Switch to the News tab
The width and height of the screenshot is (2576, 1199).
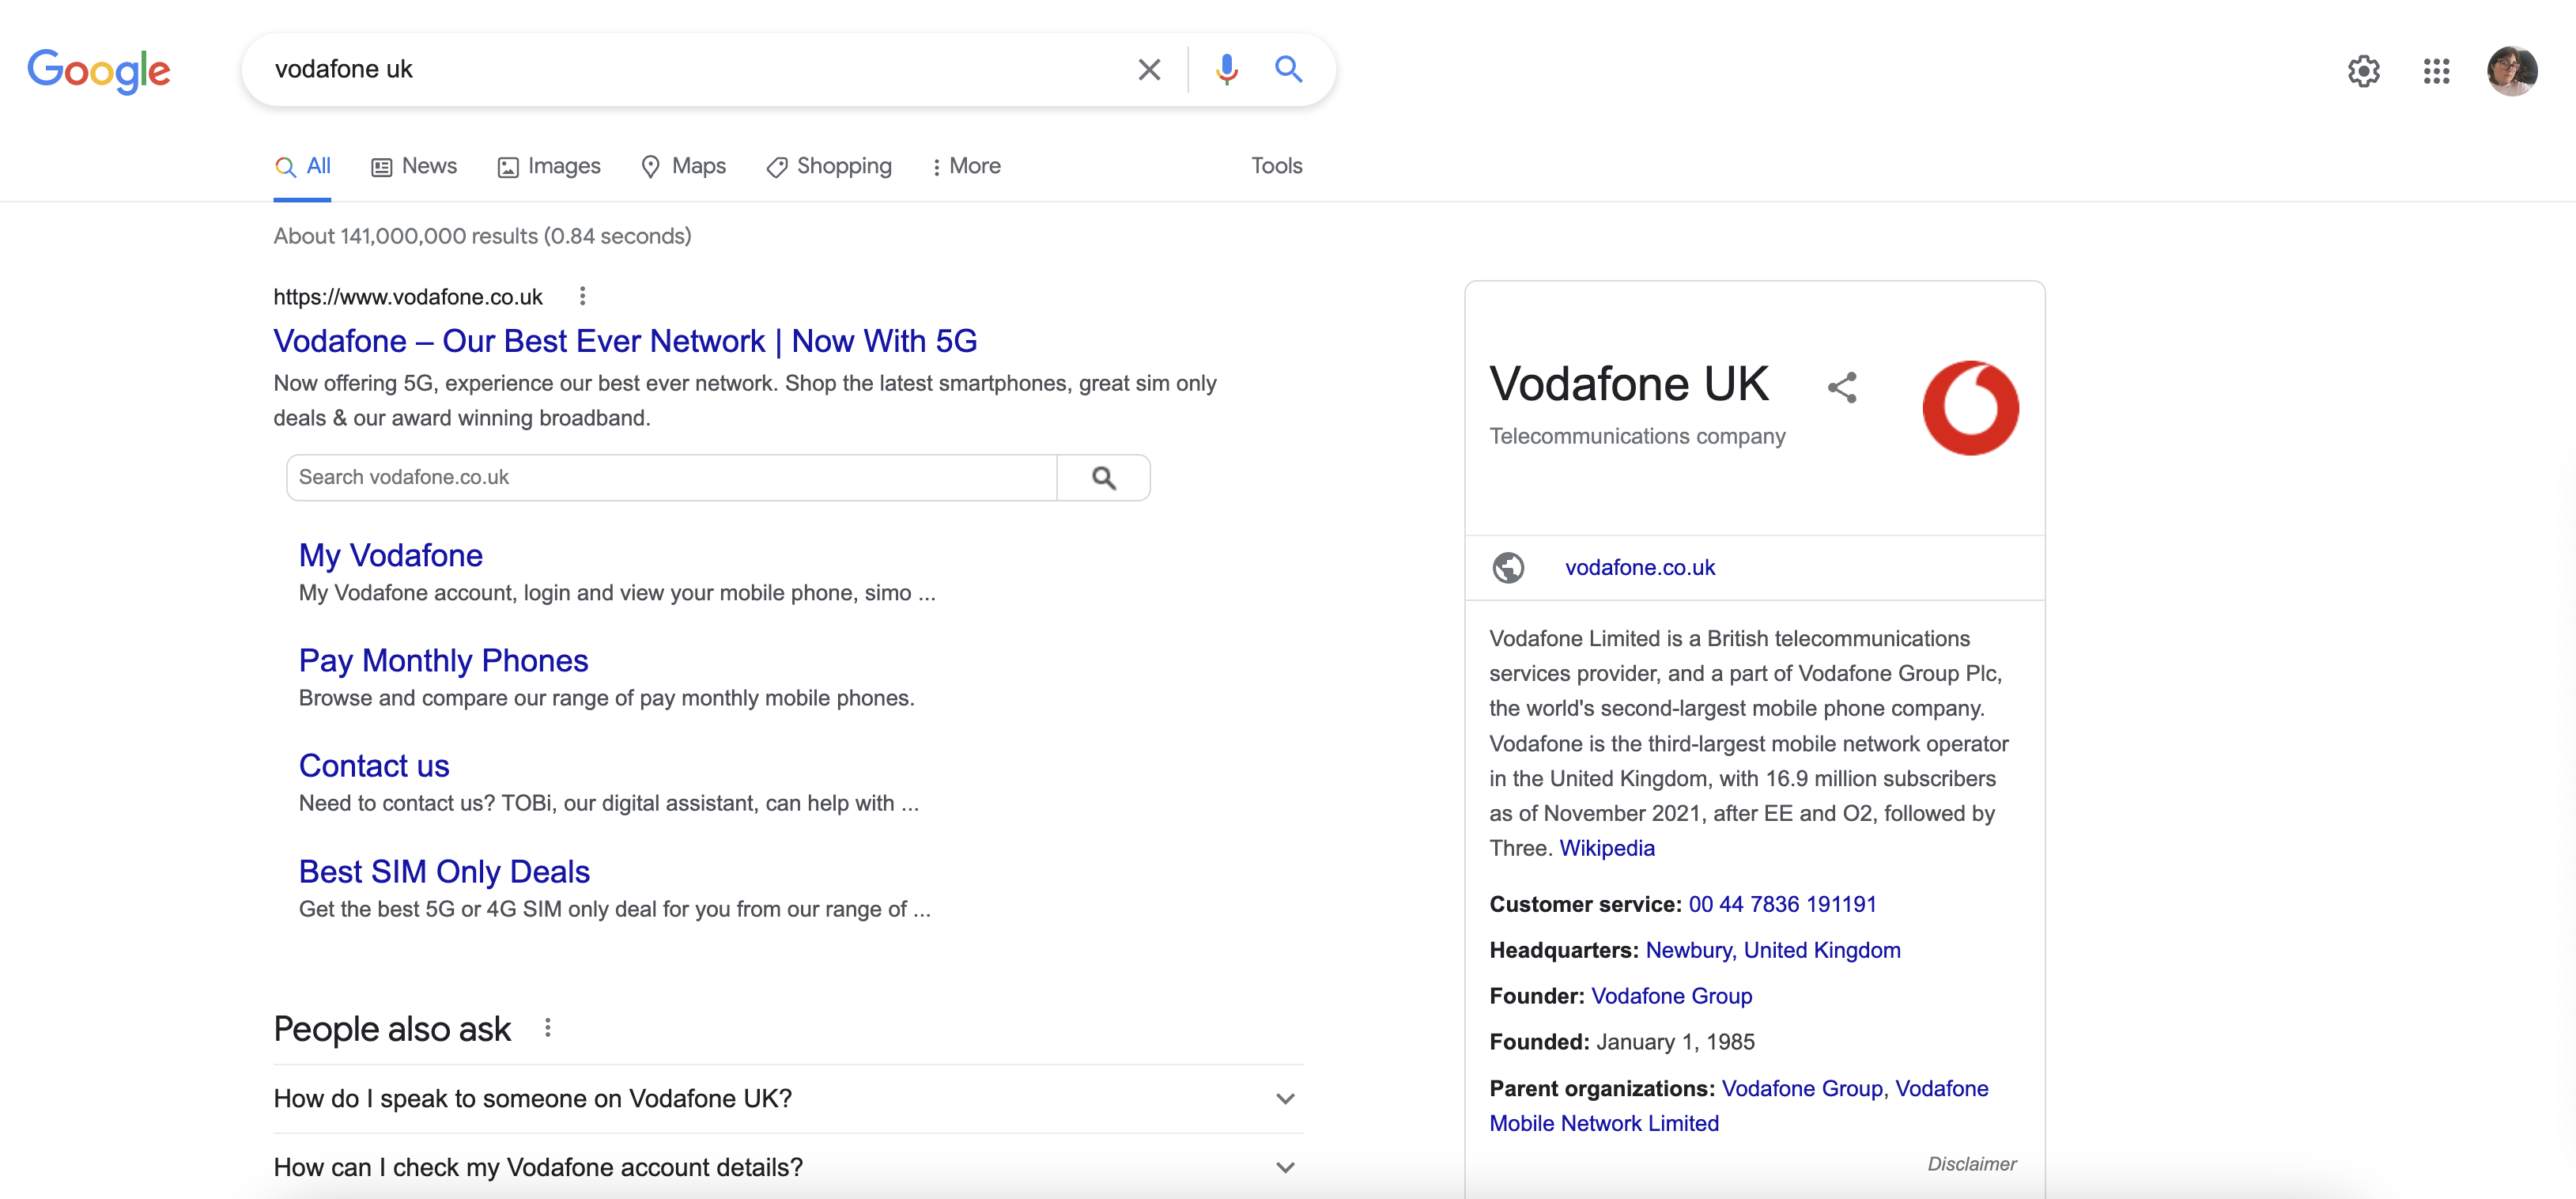pos(414,166)
